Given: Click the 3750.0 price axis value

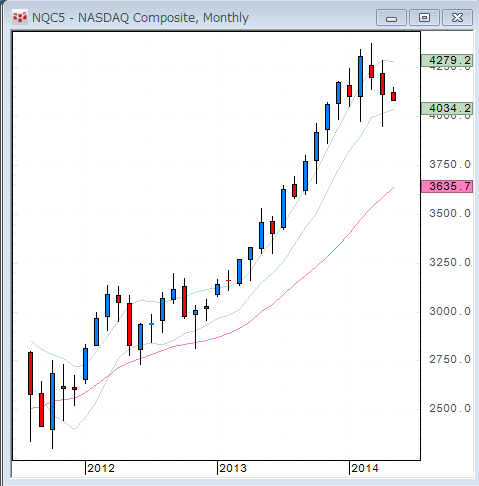Looking at the screenshot, I should pyautogui.click(x=450, y=164).
